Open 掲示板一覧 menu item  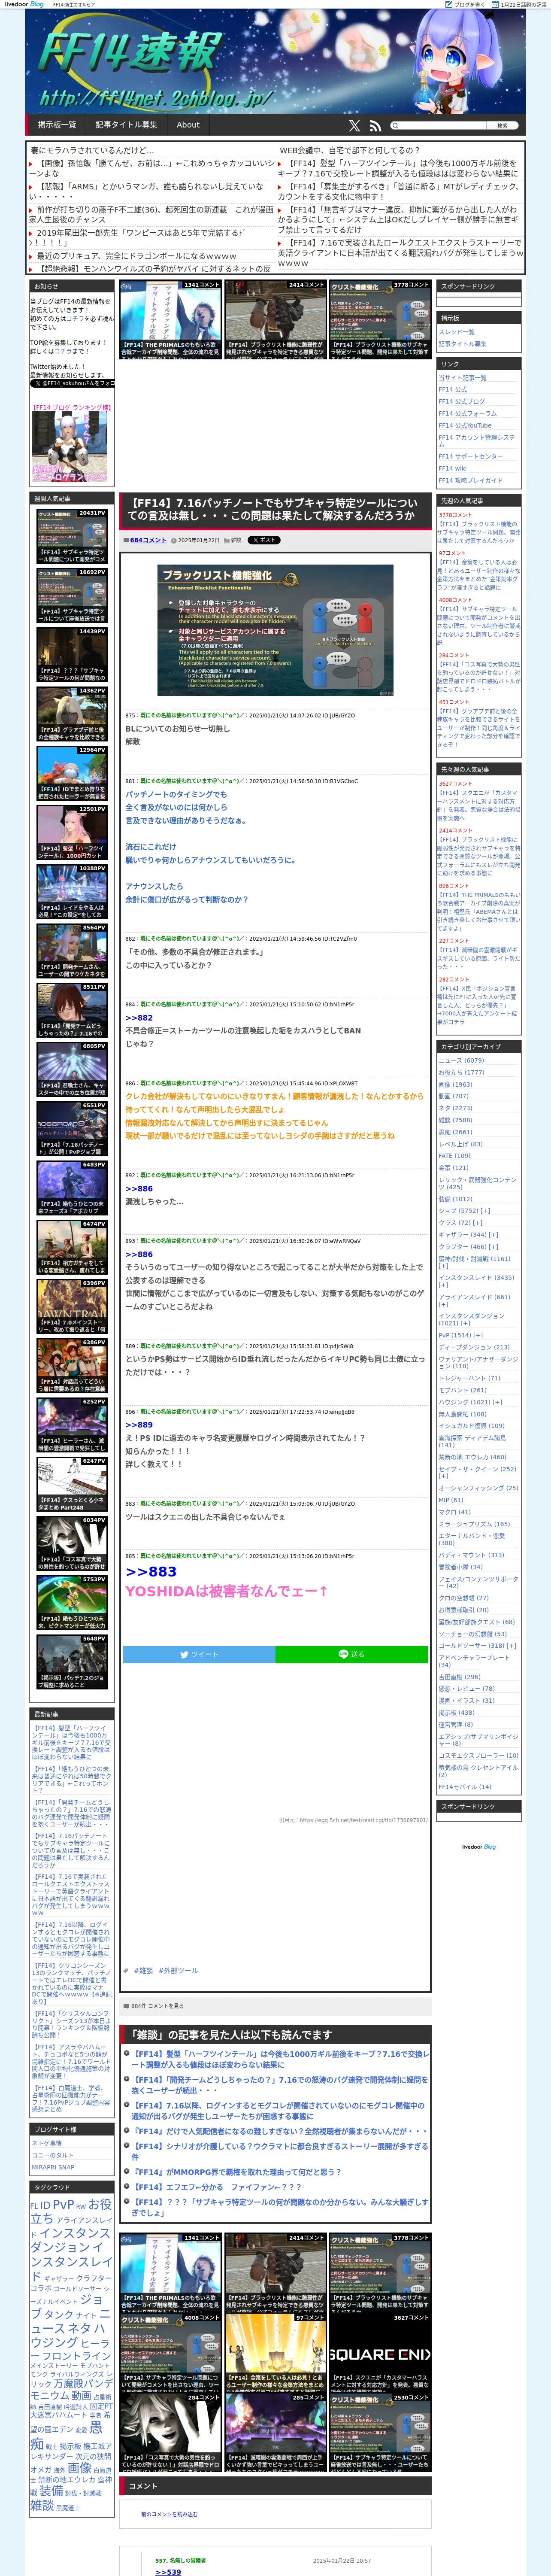click(57, 125)
